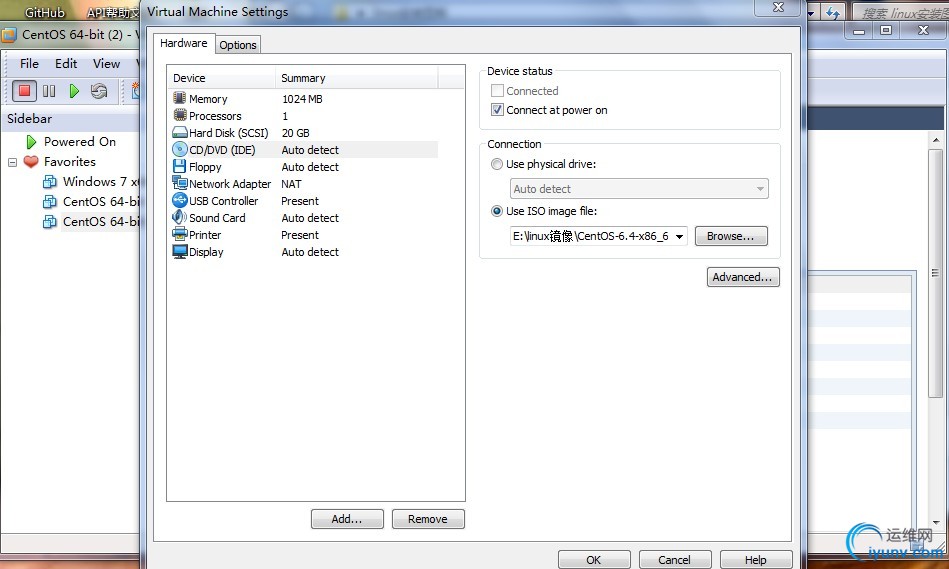Image resolution: width=949 pixels, height=569 pixels.
Task: Select the CD/DVD (IDE) disc icon
Action: tap(180, 149)
